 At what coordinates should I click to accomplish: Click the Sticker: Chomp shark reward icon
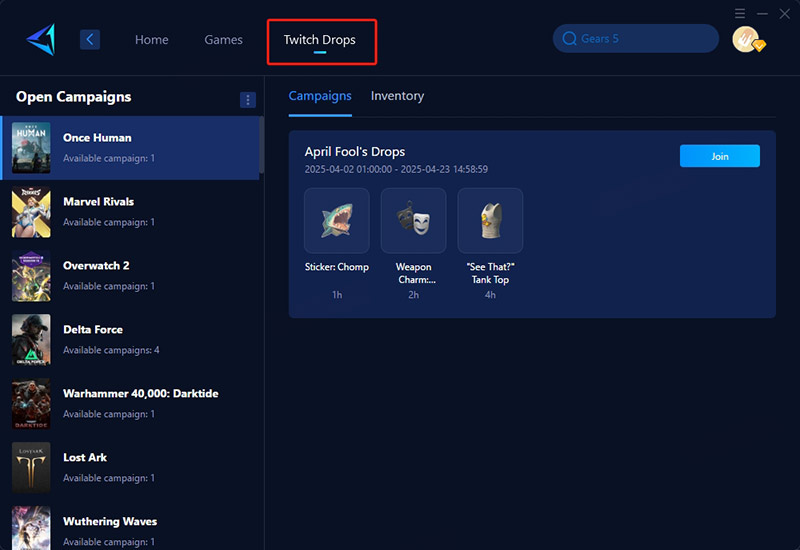pos(337,220)
